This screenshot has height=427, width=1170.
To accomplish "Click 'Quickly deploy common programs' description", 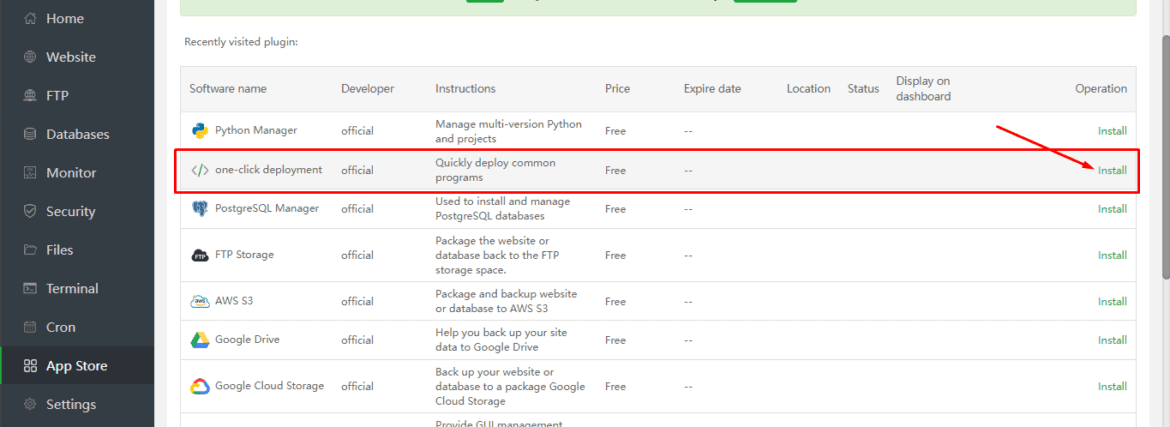I will pyautogui.click(x=495, y=170).
